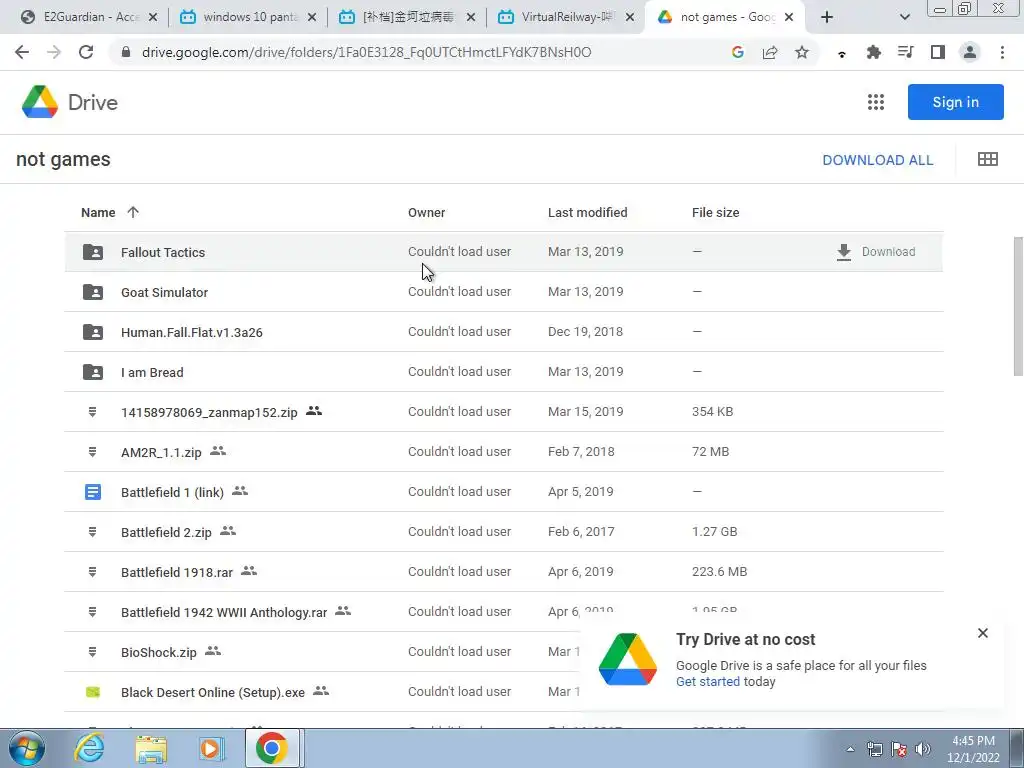Click the Battlefield 1 (link) document icon
This screenshot has height=768, width=1024.
[x=93, y=492]
